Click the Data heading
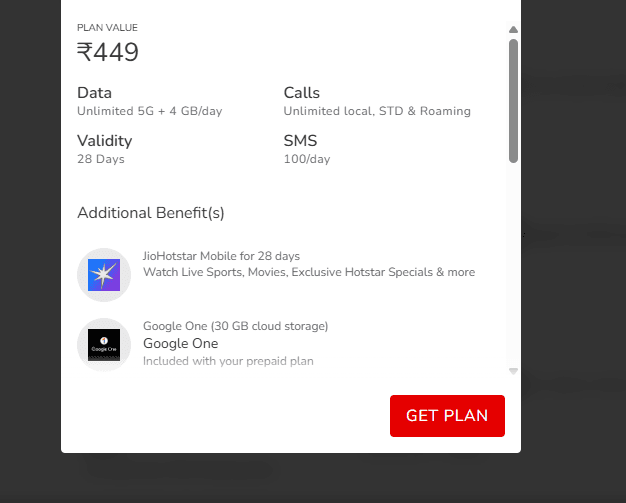The height and width of the screenshot is (503, 626). pyautogui.click(x=95, y=93)
